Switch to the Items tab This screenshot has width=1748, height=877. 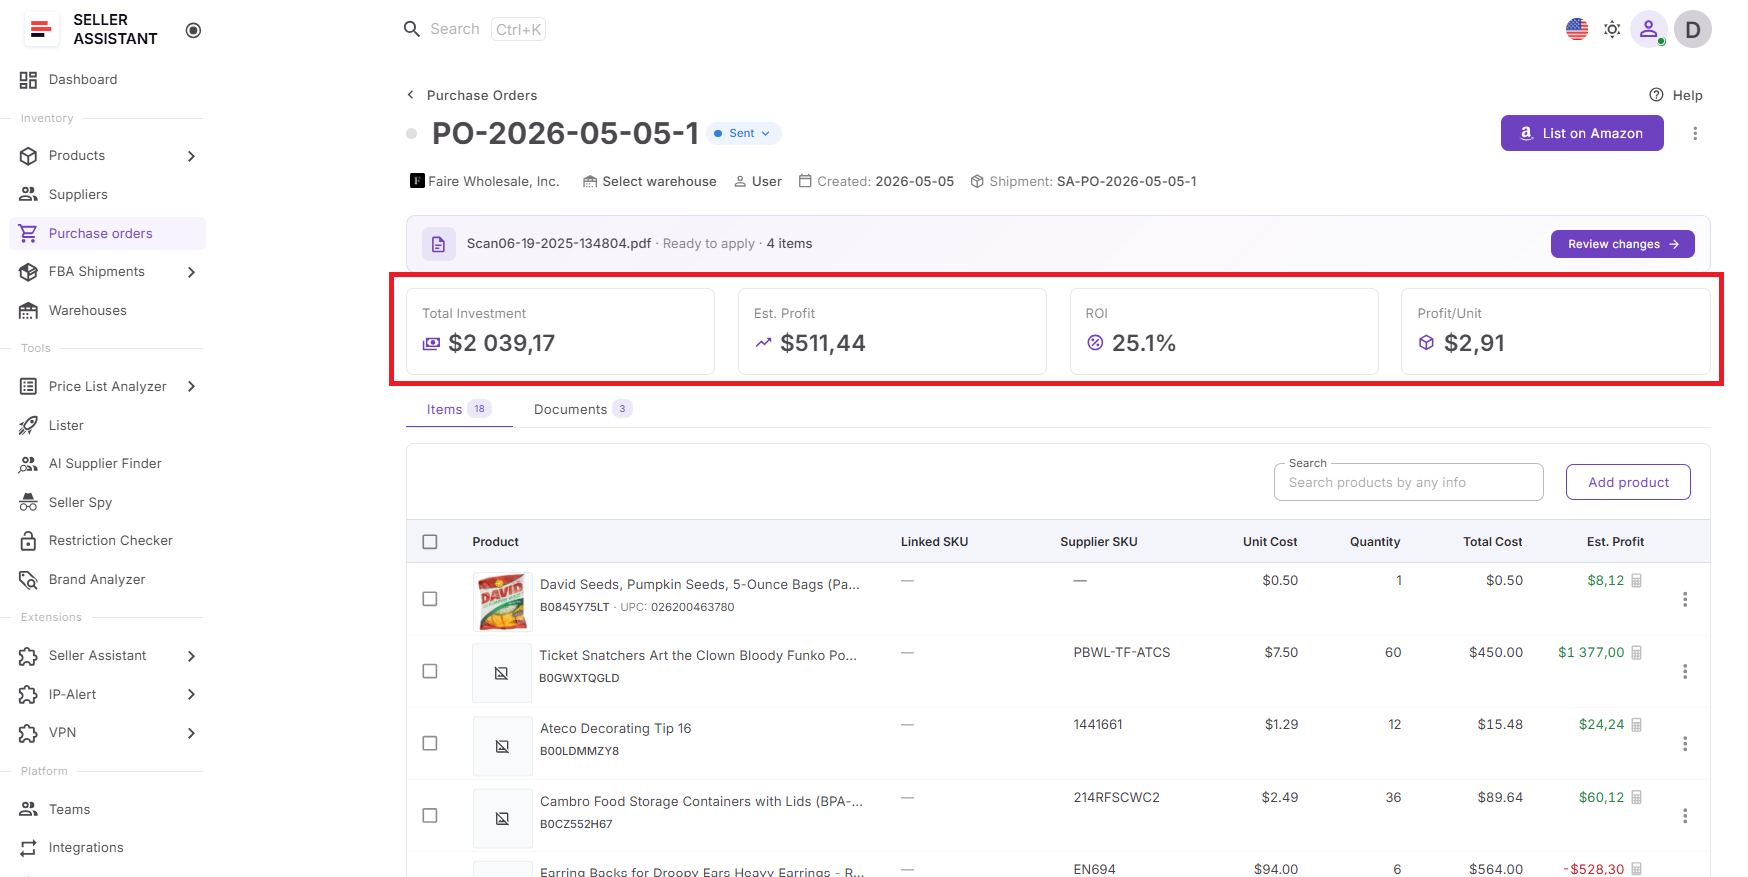459,409
